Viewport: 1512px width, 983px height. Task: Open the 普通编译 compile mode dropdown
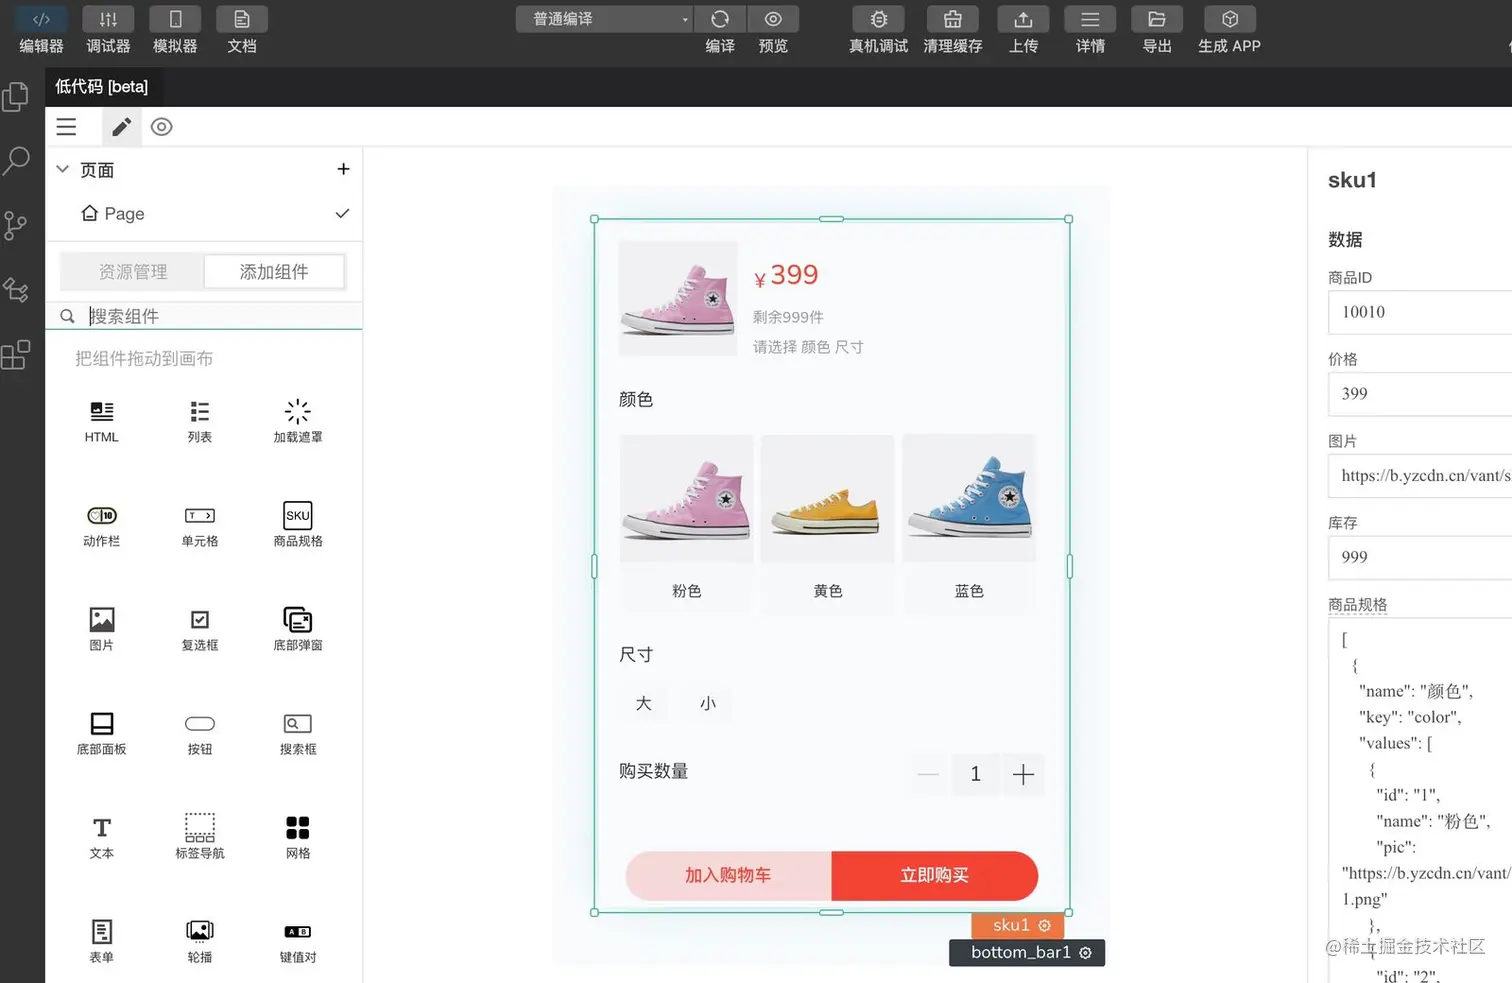(603, 19)
